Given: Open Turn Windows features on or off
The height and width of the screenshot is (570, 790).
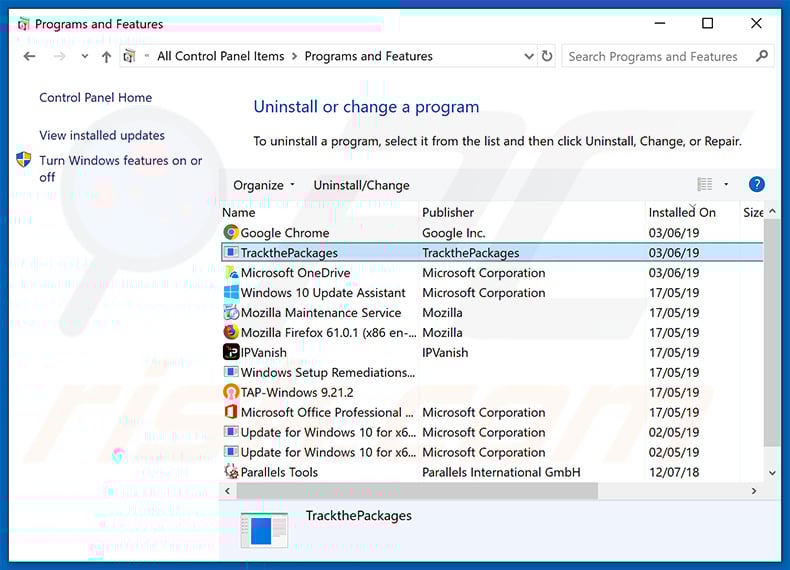Looking at the screenshot, I should (120, 168).
